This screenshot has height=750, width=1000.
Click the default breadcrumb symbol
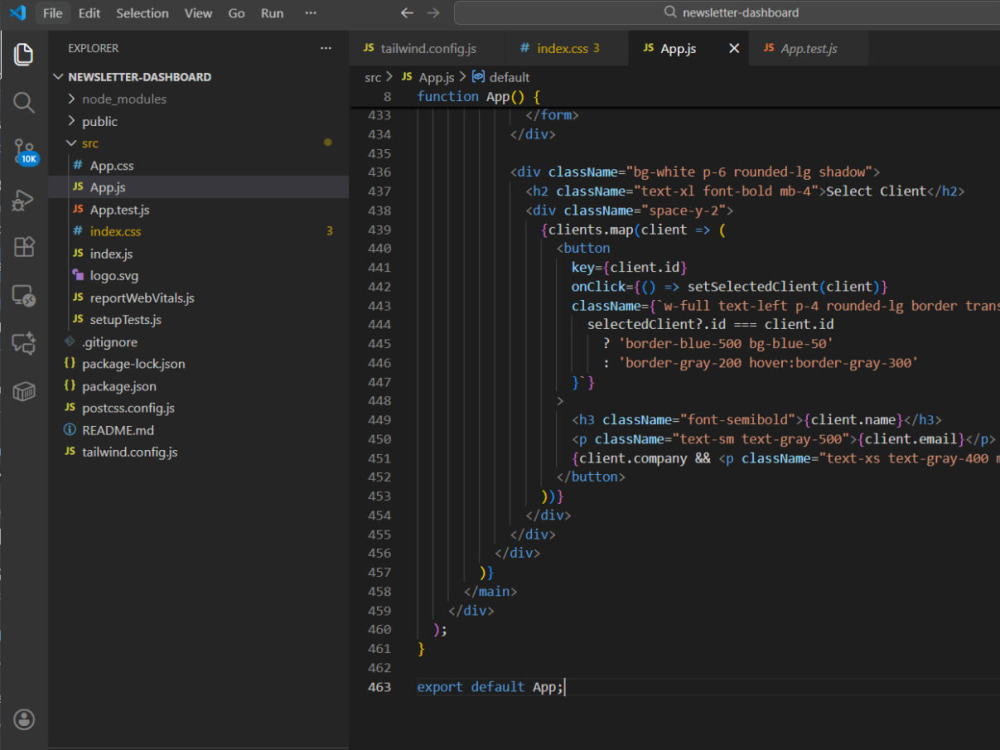pos(501,77)
